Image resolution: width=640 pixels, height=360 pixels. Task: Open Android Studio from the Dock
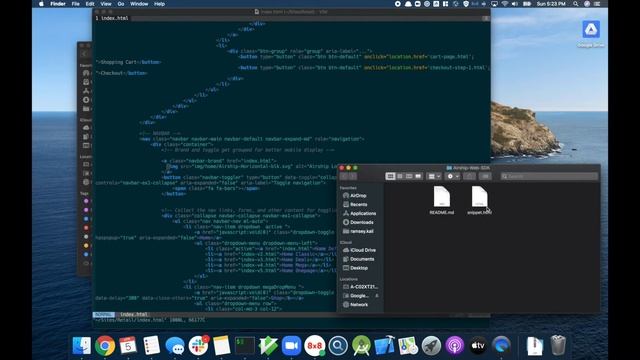coord(361,346)
